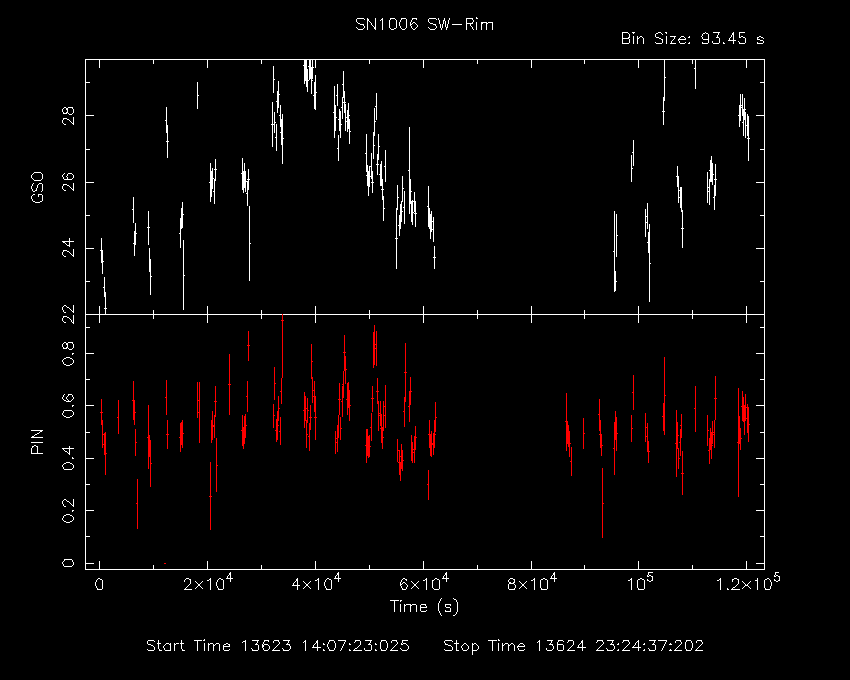Click the 6×10^4 tick label on the time axis
This screenshot has width=850, height=680.
[x=424, y=583]
